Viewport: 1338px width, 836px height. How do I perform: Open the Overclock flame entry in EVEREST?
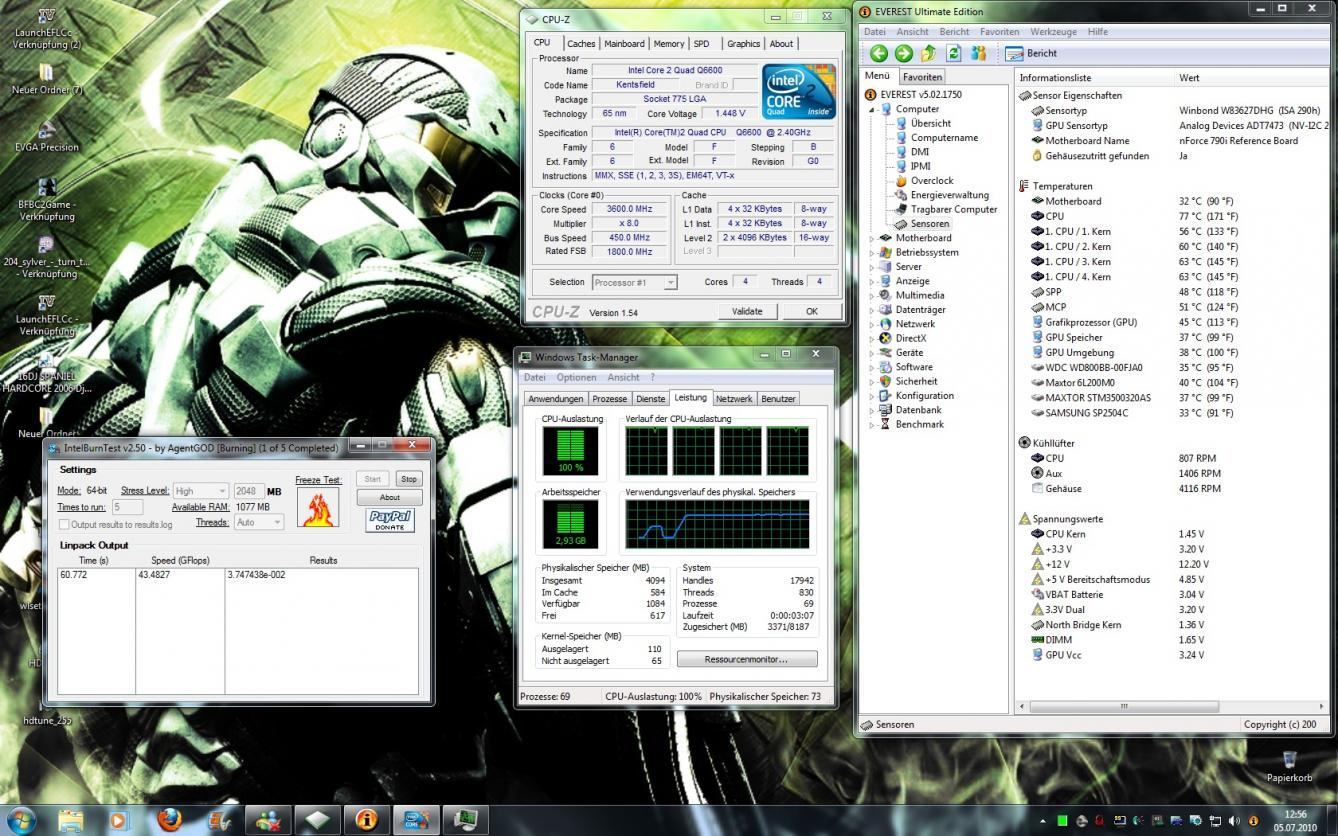(923, 181)
